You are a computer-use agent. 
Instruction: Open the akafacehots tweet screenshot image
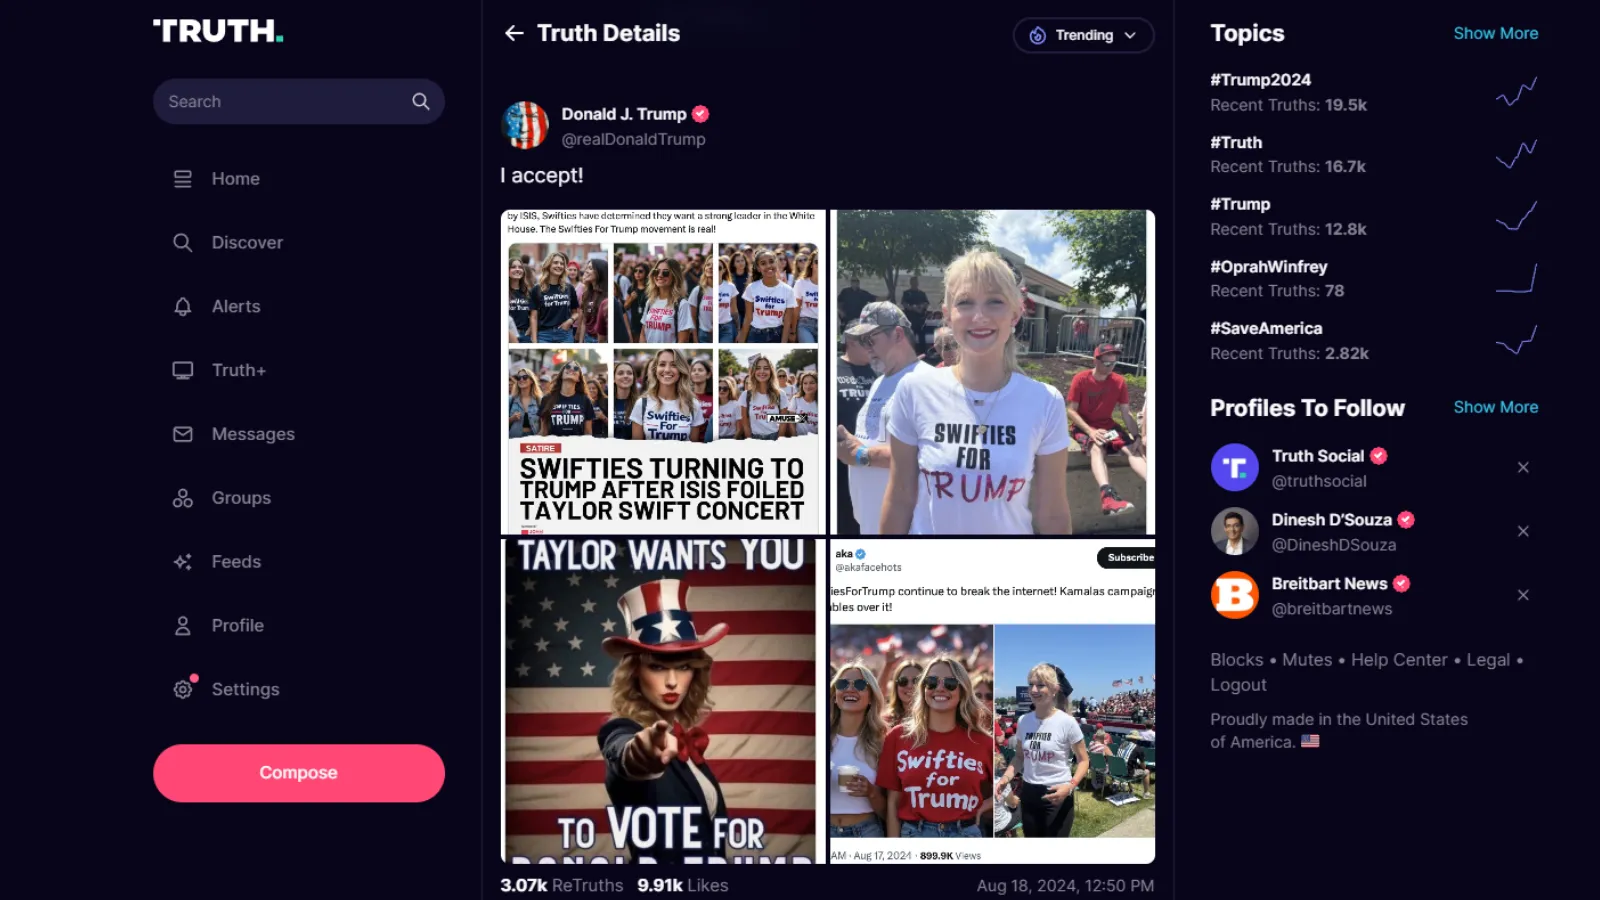(992, 701)
